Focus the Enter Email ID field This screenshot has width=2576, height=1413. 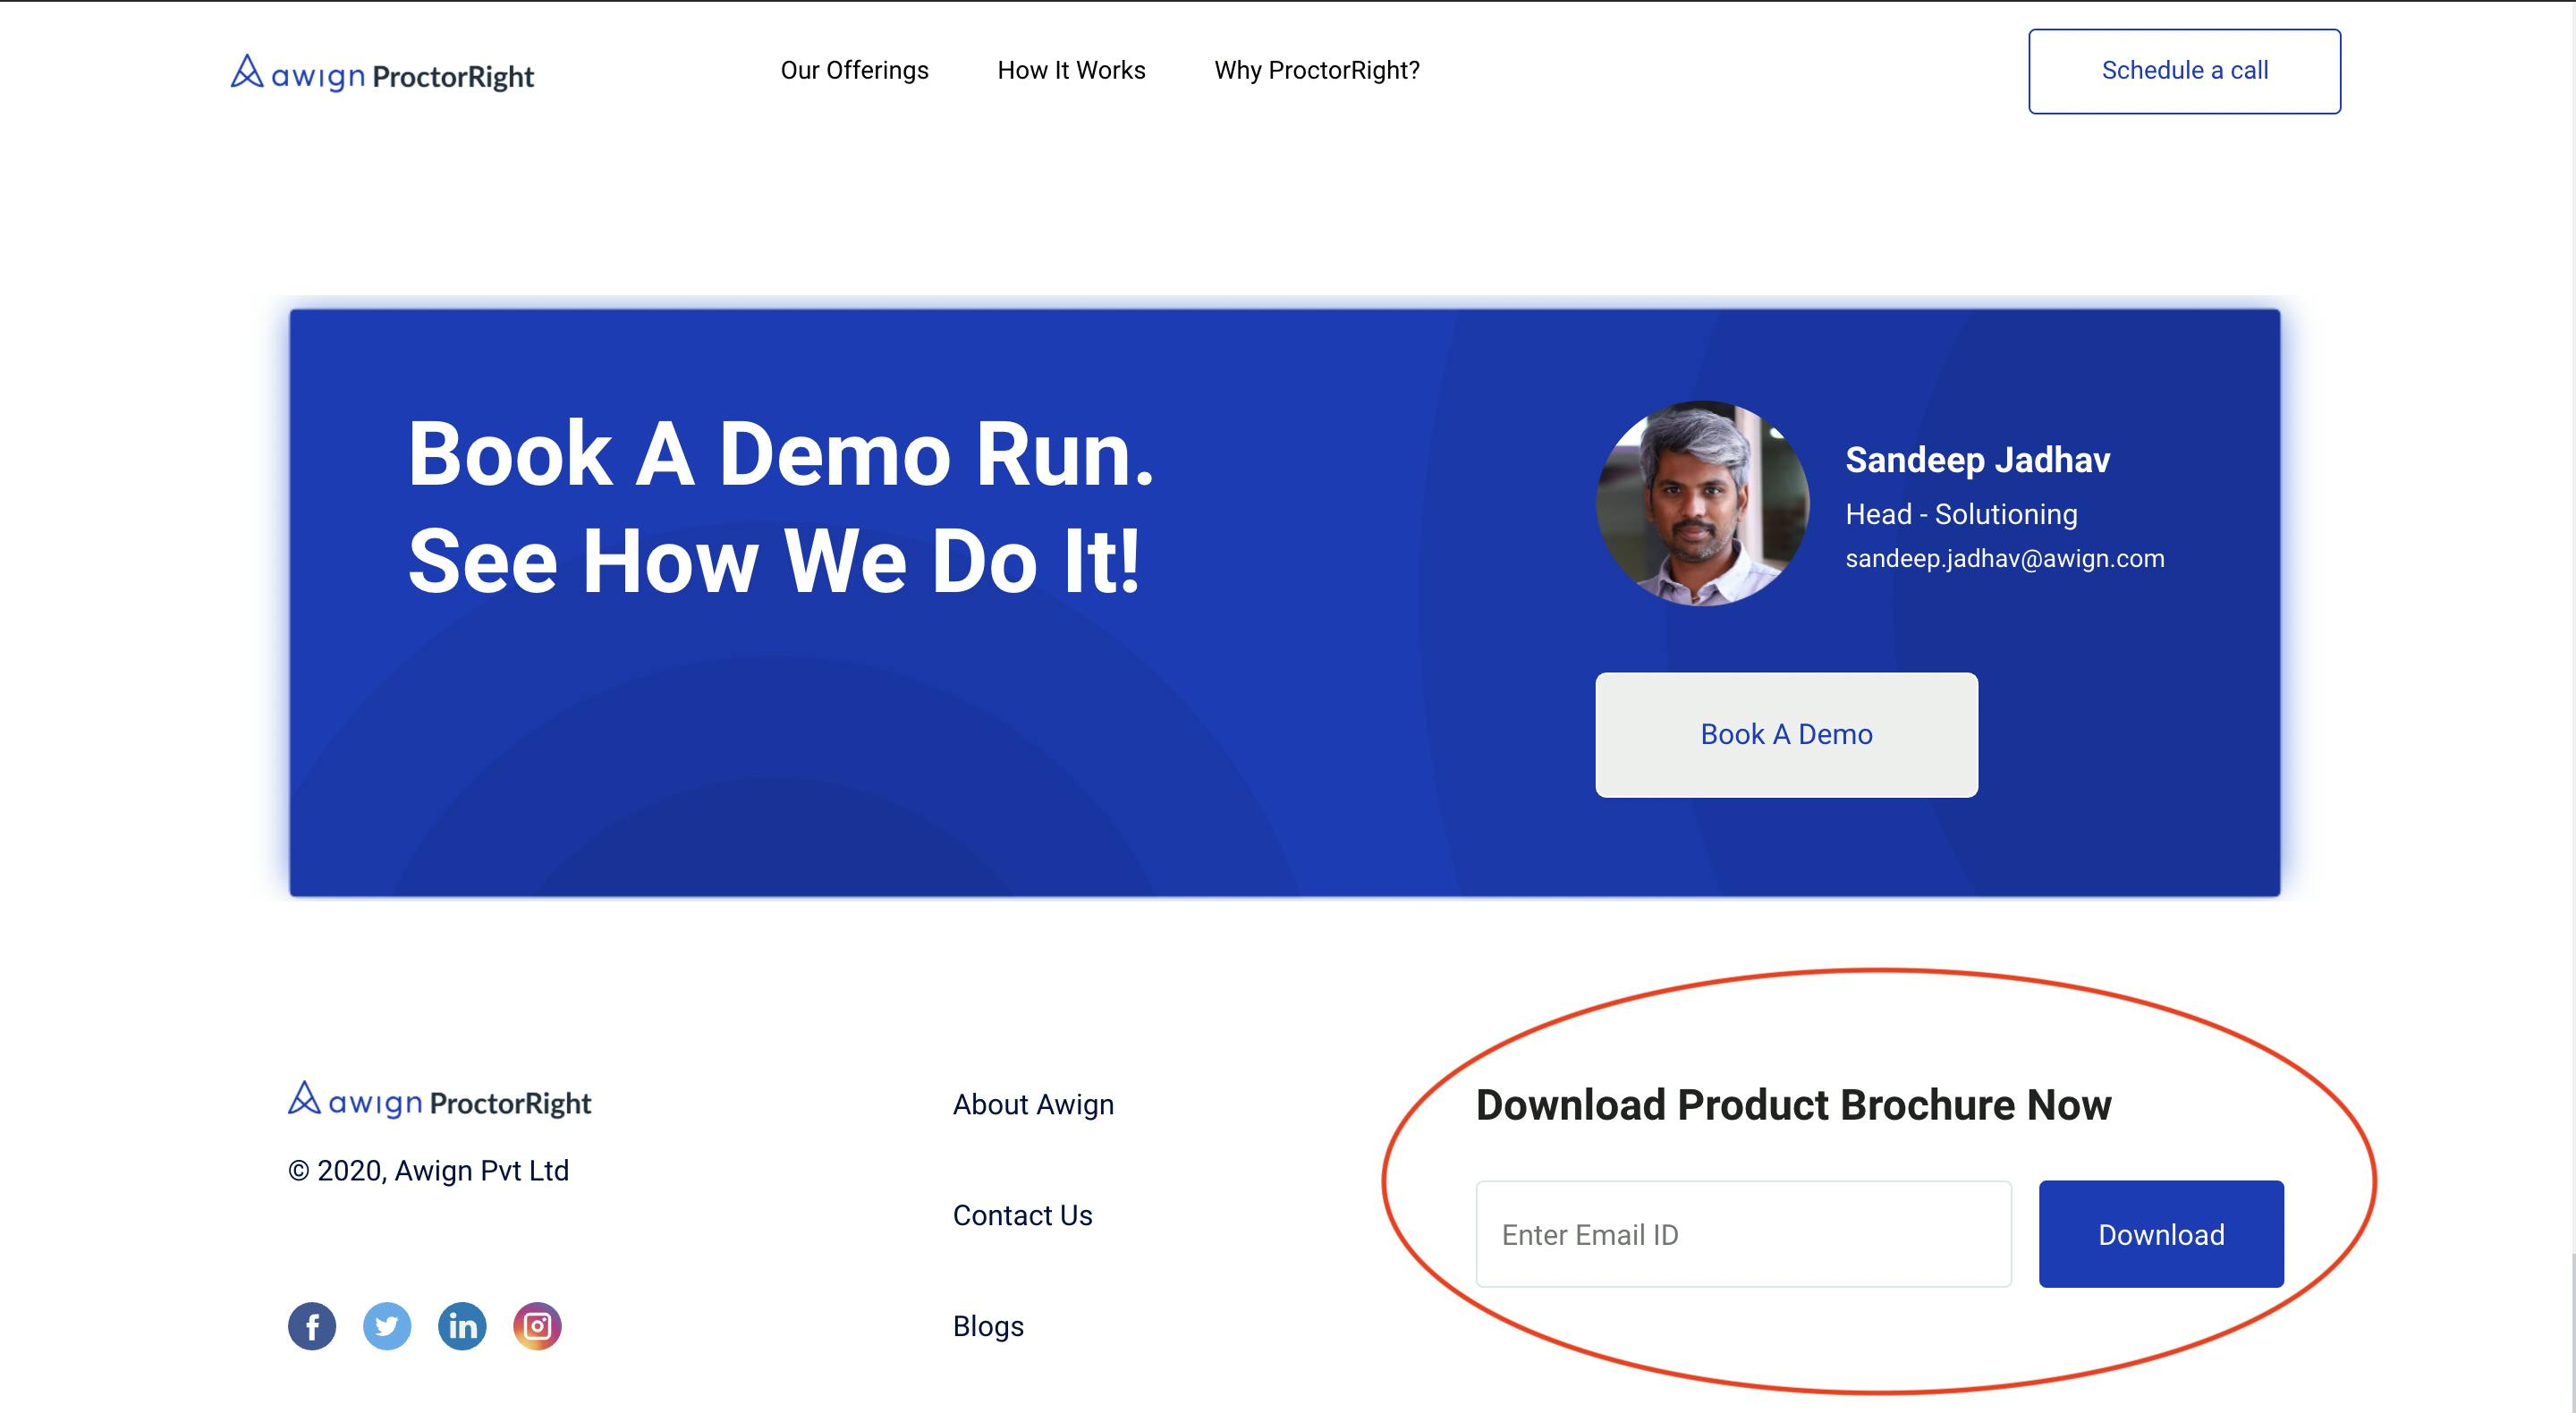tap(1743, 1234)
